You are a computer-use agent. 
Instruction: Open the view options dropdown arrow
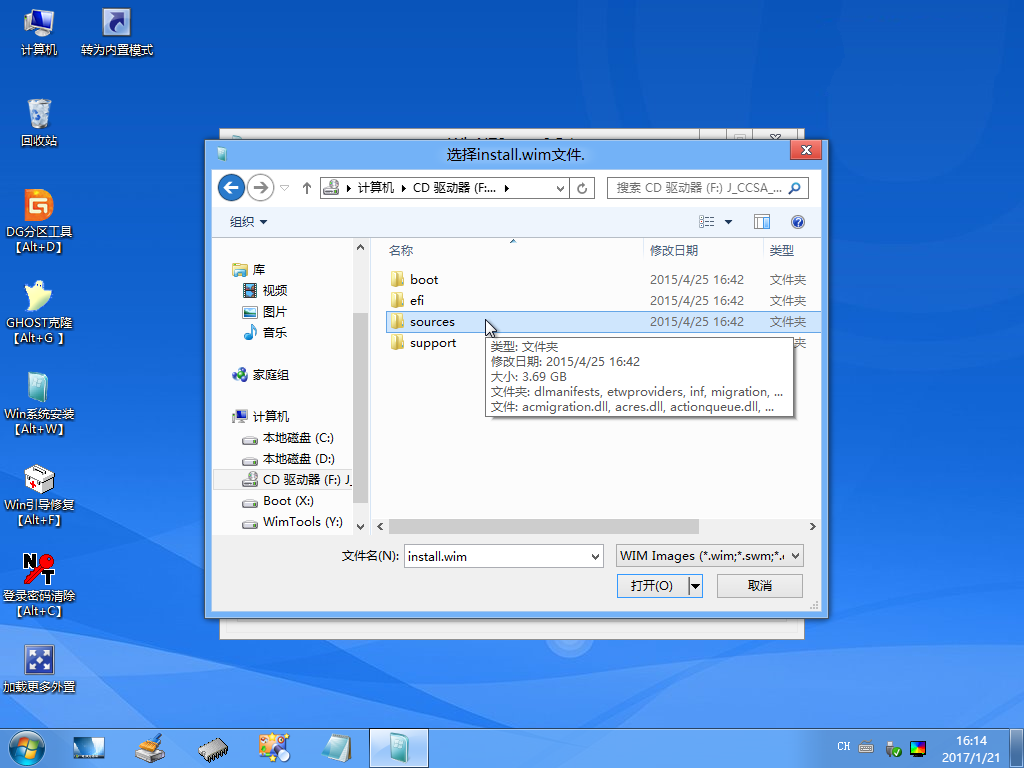(x=728, y=222)
